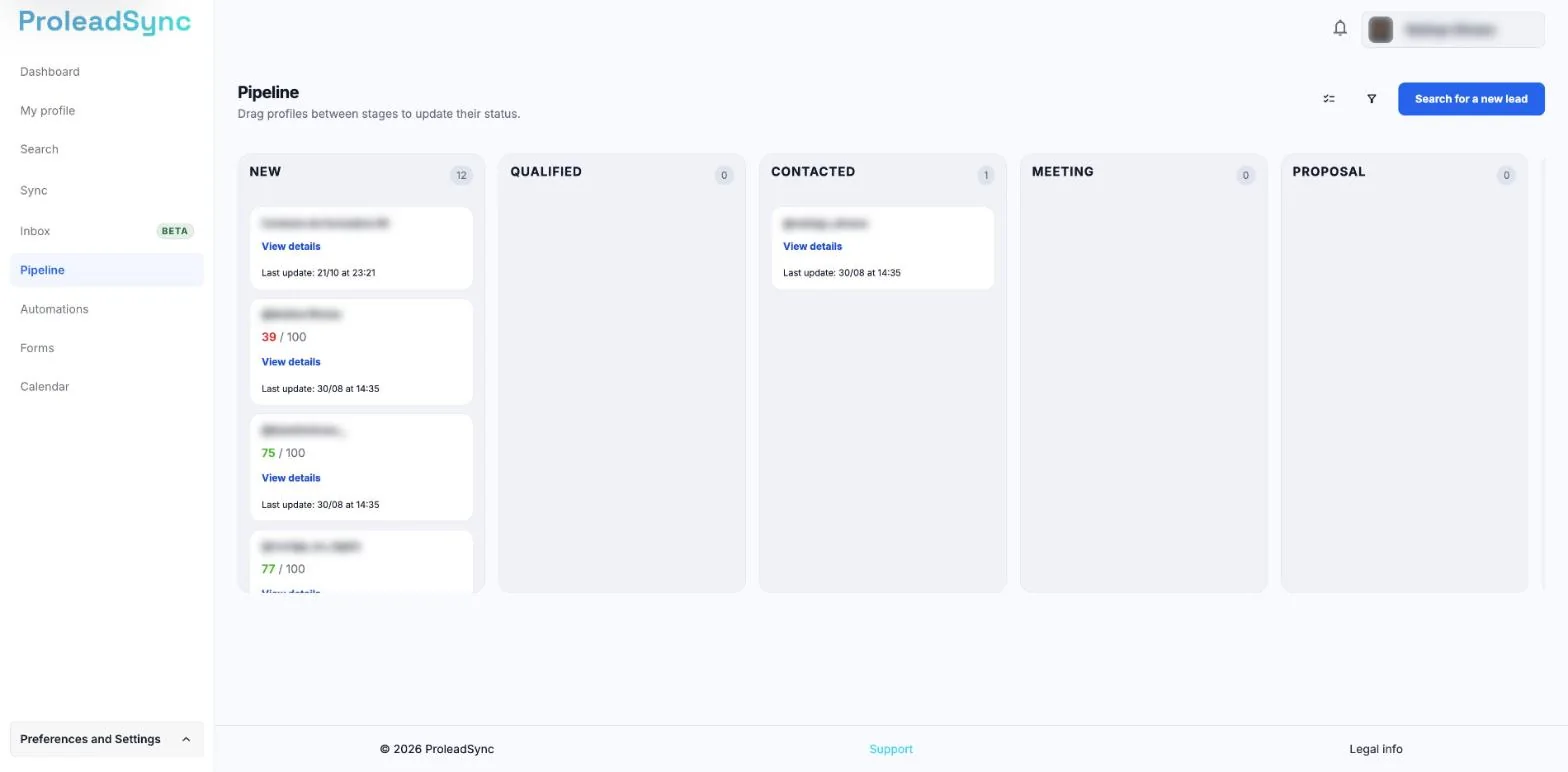Open the user account menu
Viewport: 1568px width, 772px height.
[1452, 30]
